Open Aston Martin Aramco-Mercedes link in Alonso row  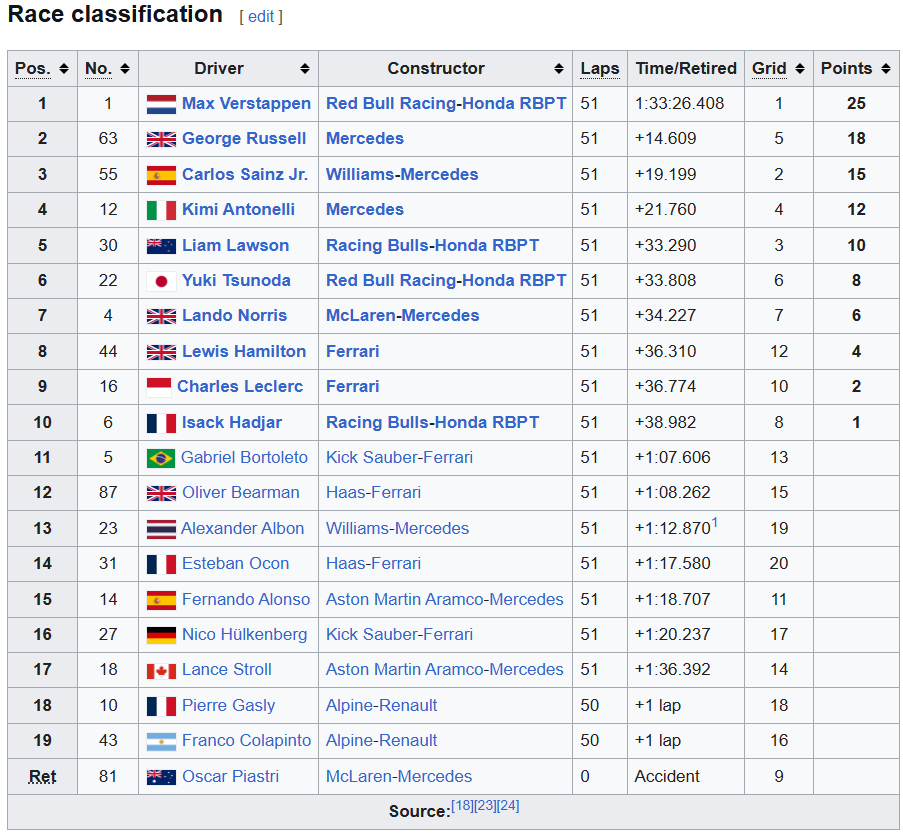(445, 600)
